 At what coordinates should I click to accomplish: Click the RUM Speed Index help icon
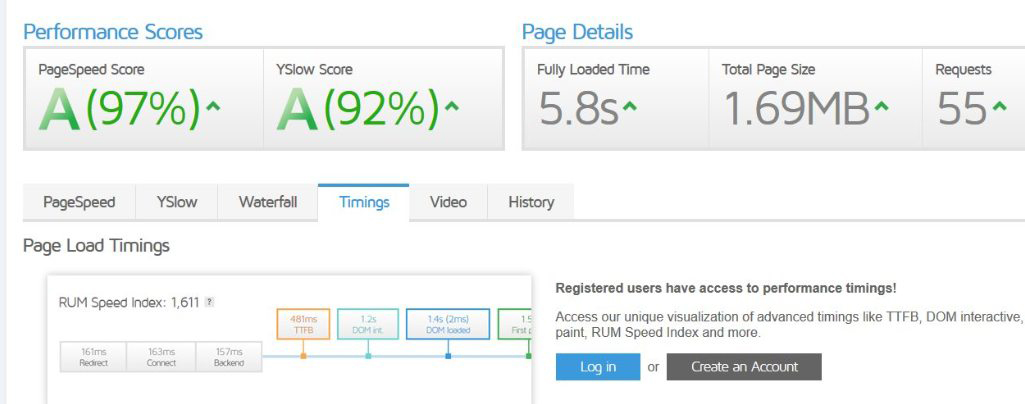tap(209, 302)
